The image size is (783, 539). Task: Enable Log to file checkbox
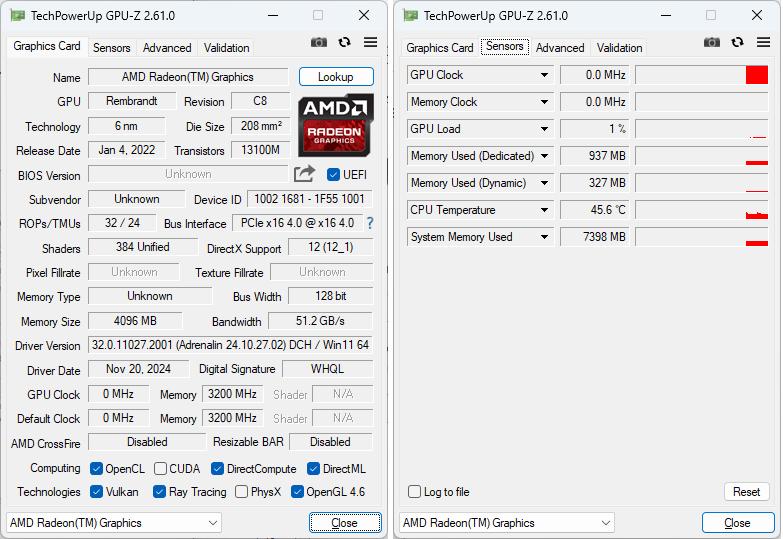click(414, 492)
